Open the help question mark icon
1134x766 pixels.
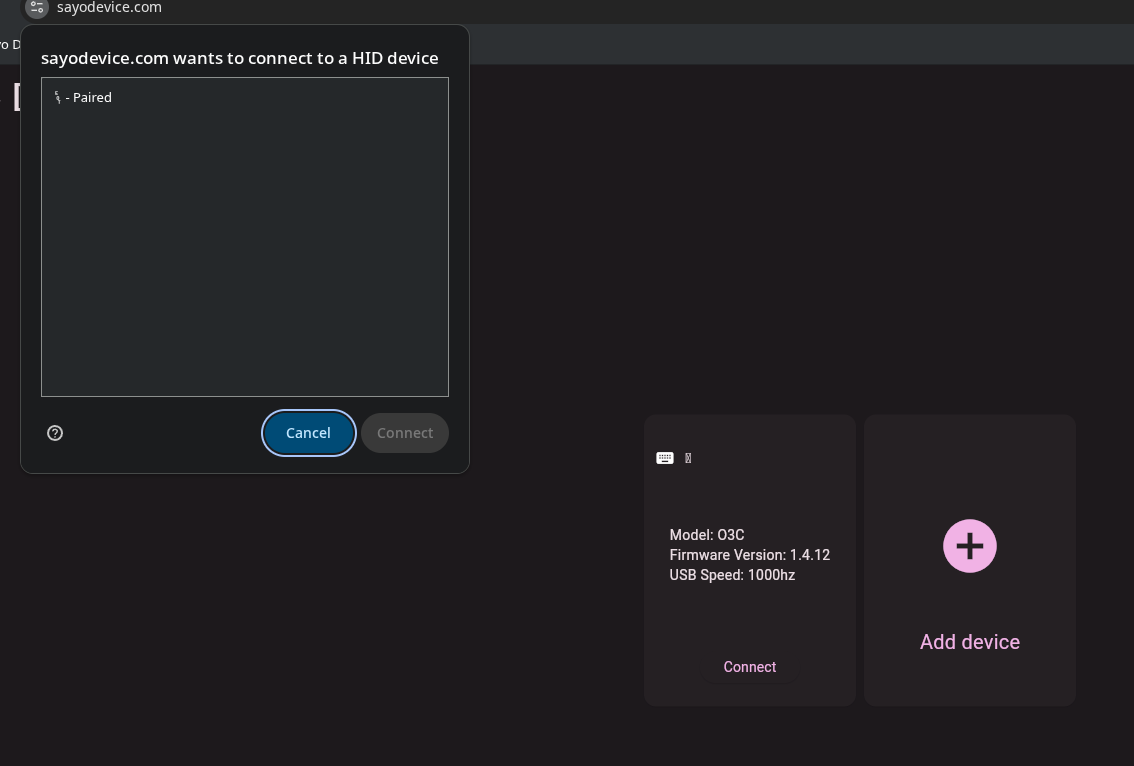click(x=55, y=433)
